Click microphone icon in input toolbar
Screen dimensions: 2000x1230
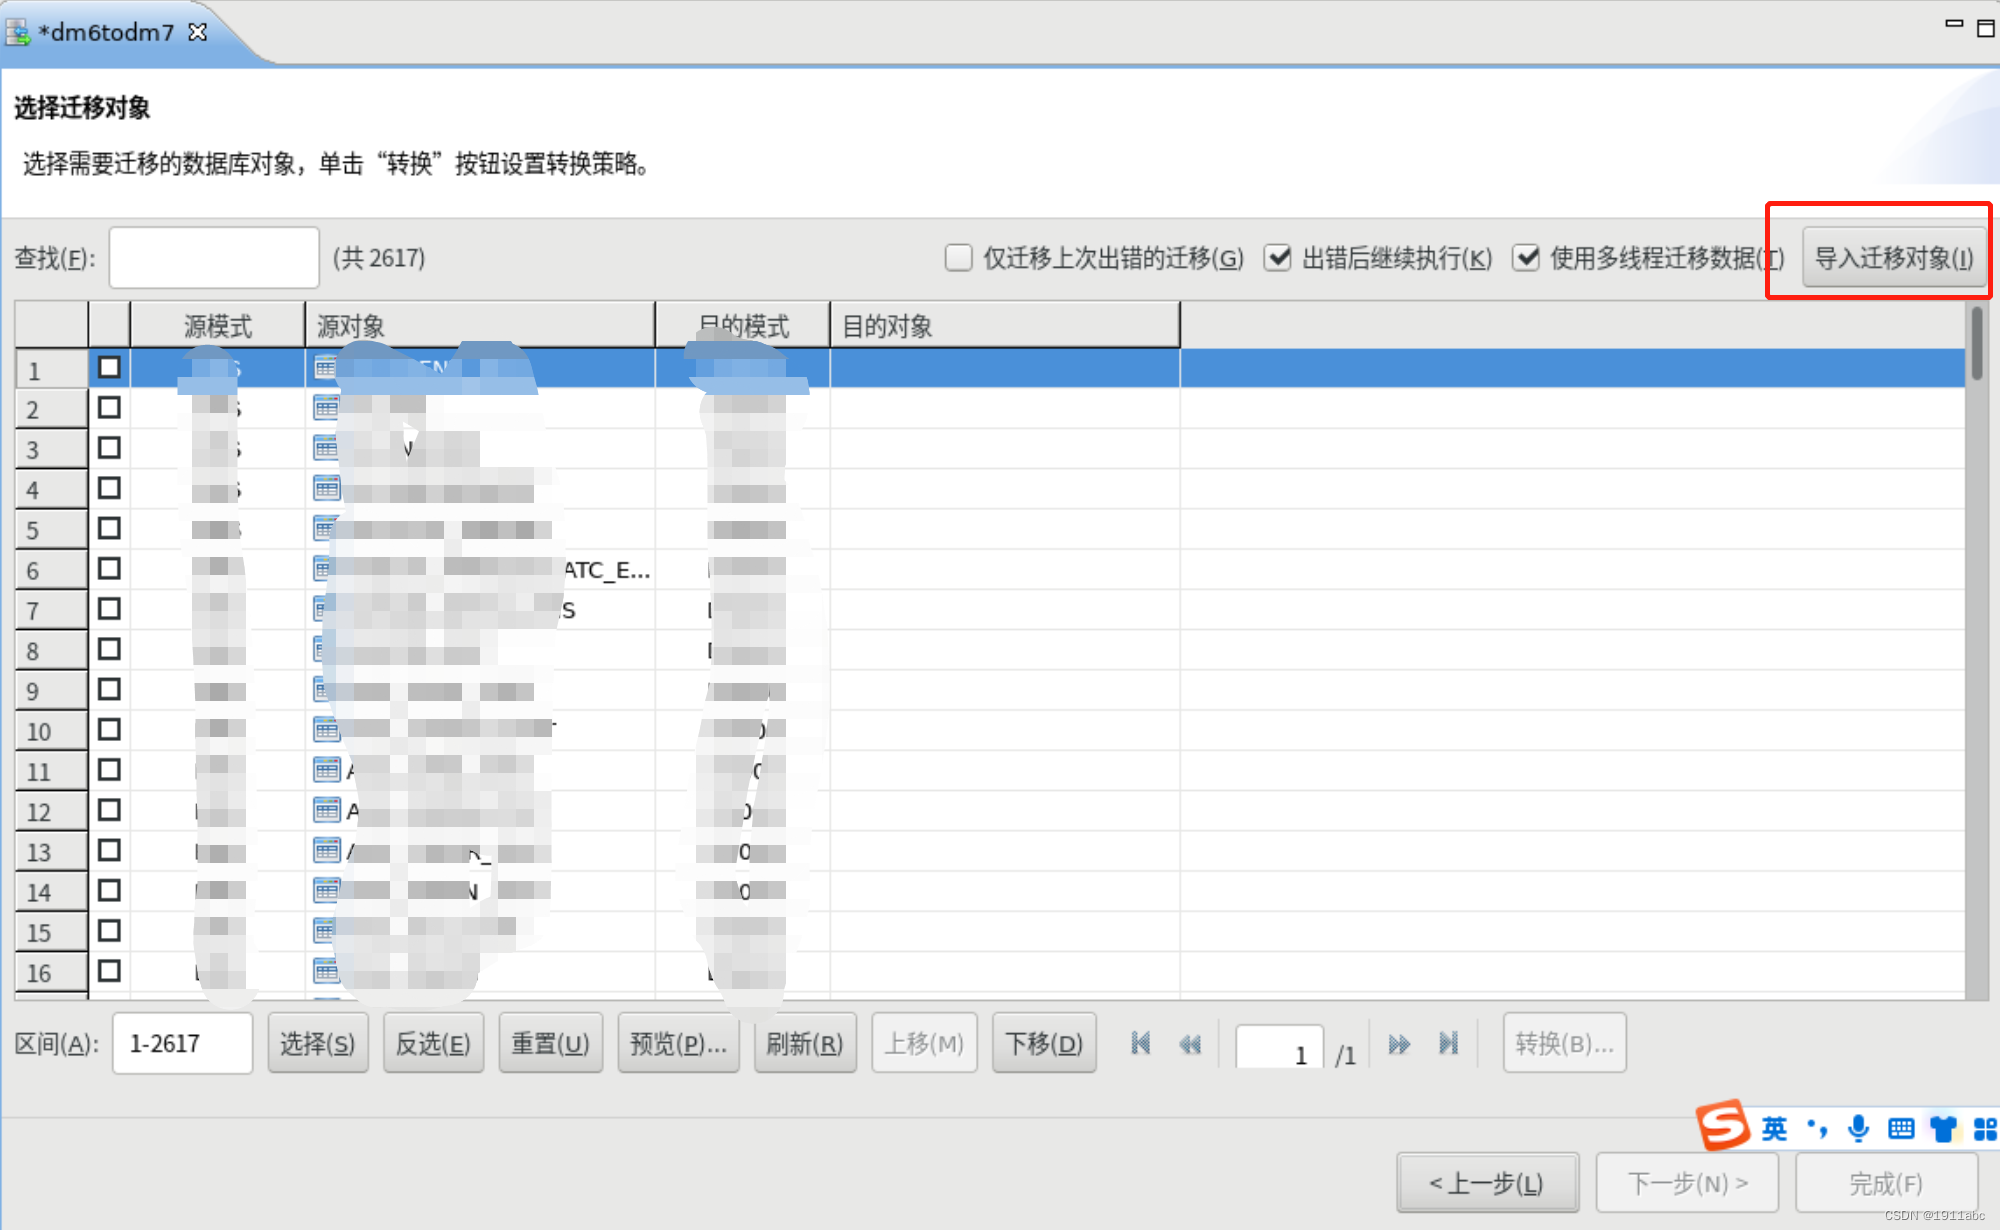click(x=1858, y=1129)
